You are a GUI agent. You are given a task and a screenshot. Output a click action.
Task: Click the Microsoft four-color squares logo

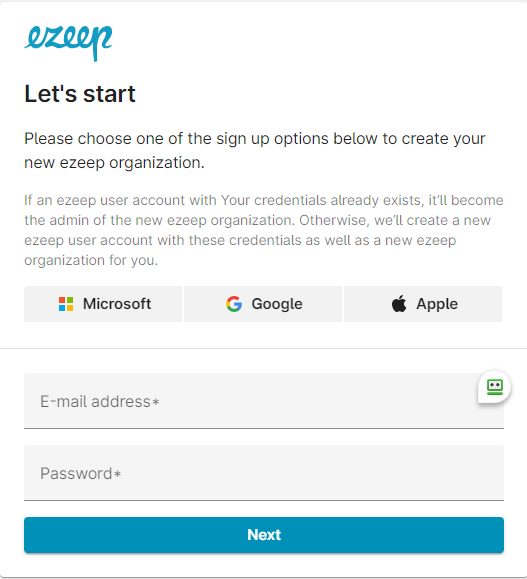point(66,304)
